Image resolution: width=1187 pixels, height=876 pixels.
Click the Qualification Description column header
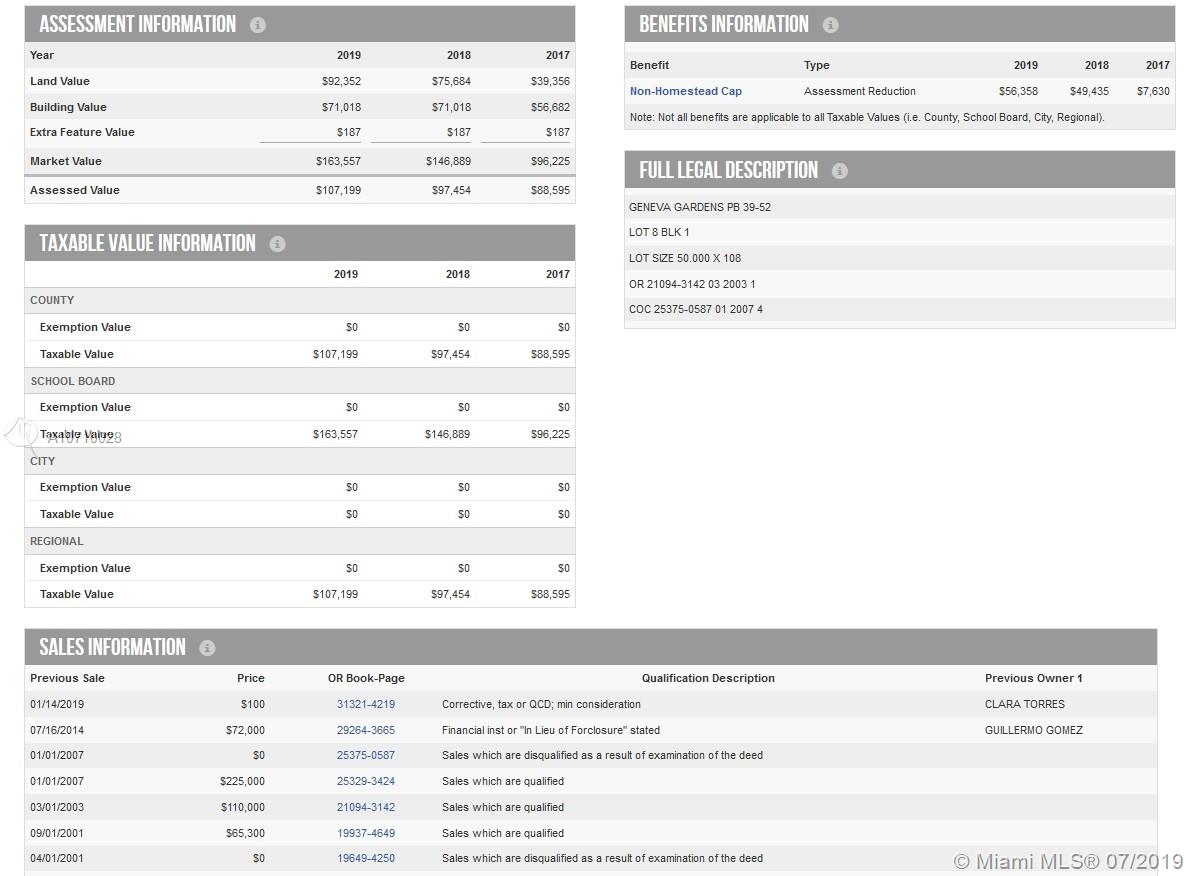point(707,678)
